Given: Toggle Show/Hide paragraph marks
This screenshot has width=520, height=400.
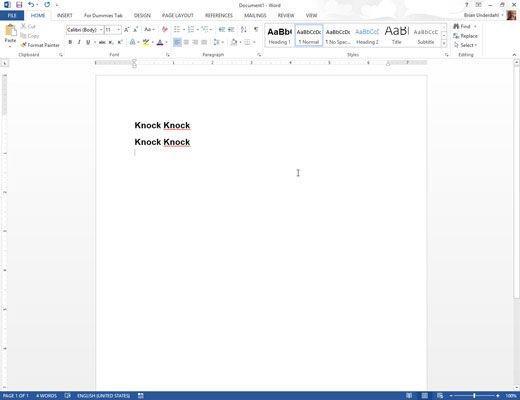Looking at the screenshot, I should coord(256,30).
